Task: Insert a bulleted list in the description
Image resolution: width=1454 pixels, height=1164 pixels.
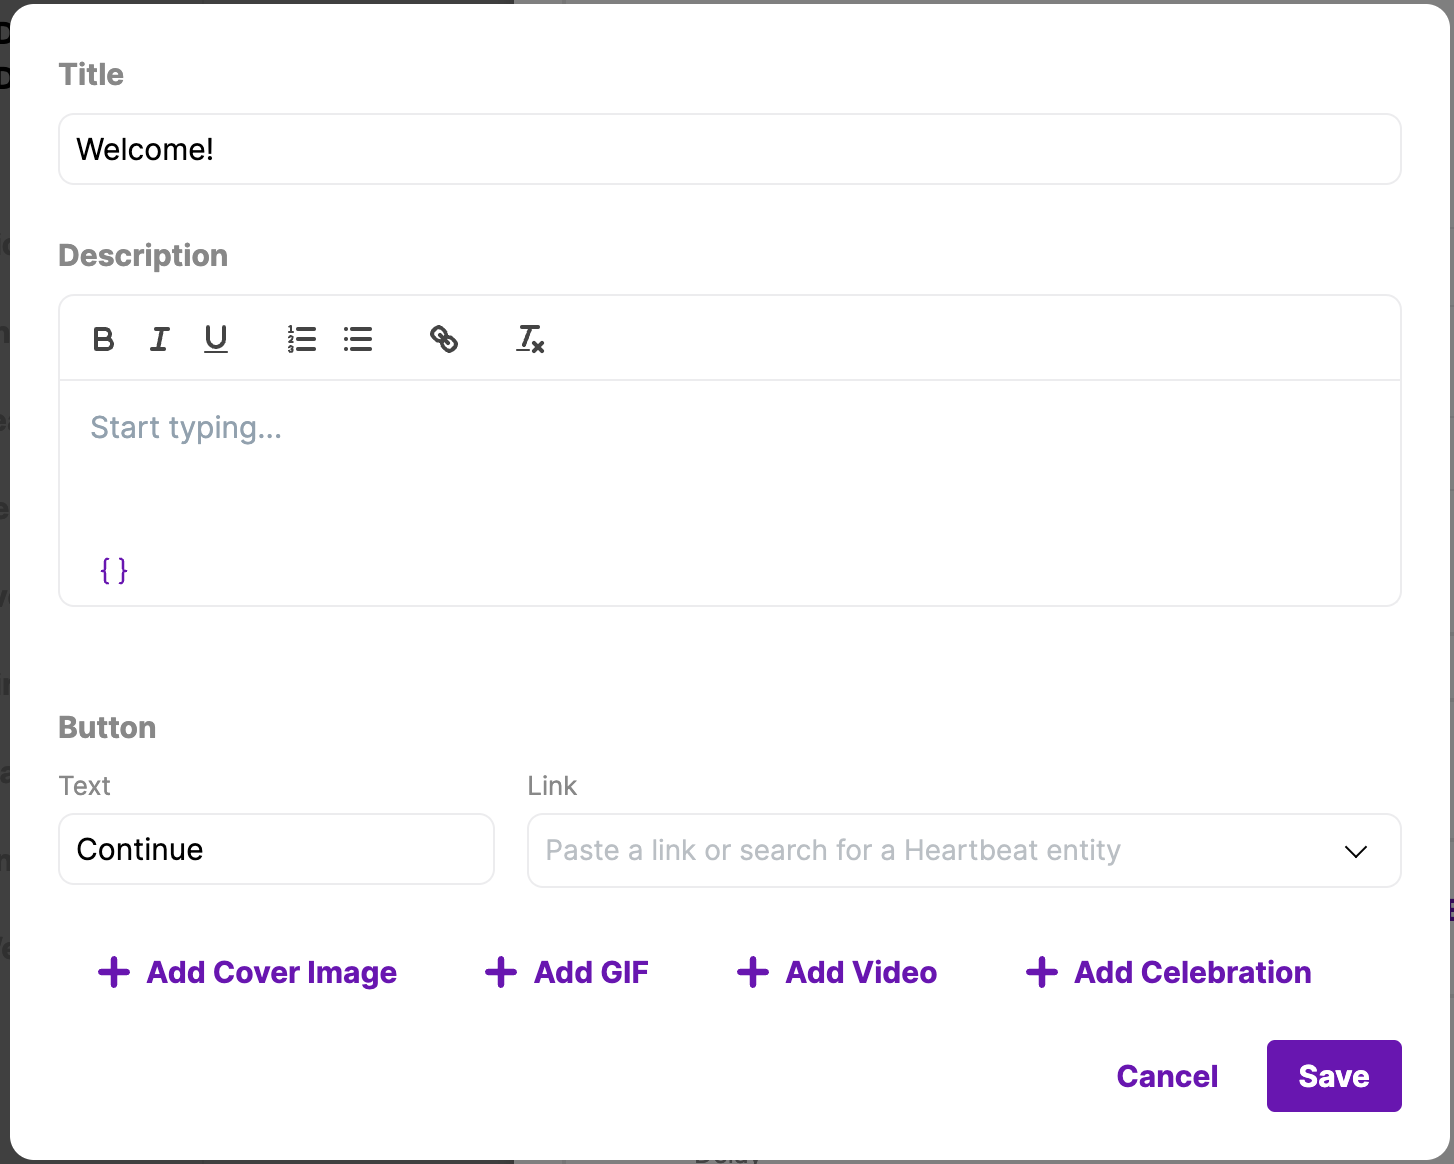Action: (x=358, y=340)
